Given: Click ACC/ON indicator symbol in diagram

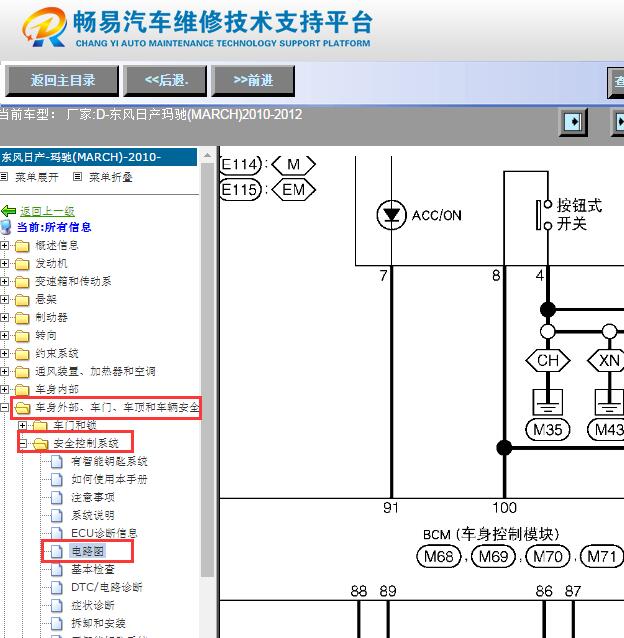Looking at the screenshot, I should 391,215.
